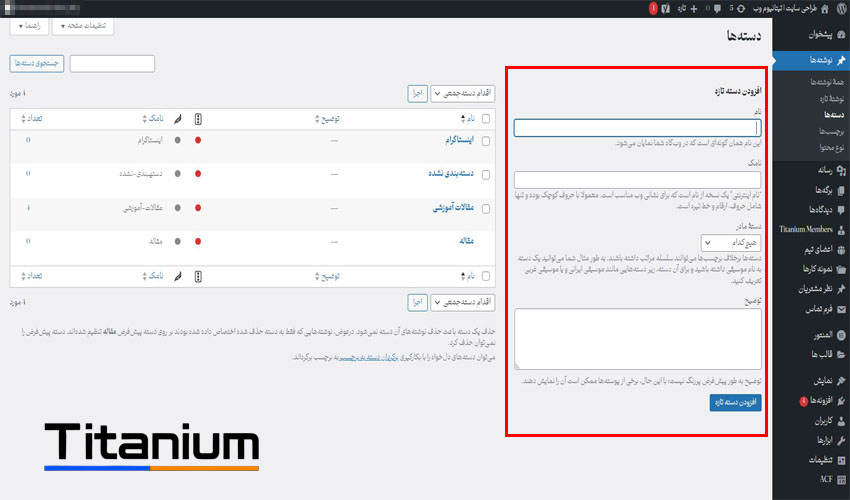Open the دسته مادر parent category dropdown
850x500 pixels.
pyautogui.click(x=731, y=242)
